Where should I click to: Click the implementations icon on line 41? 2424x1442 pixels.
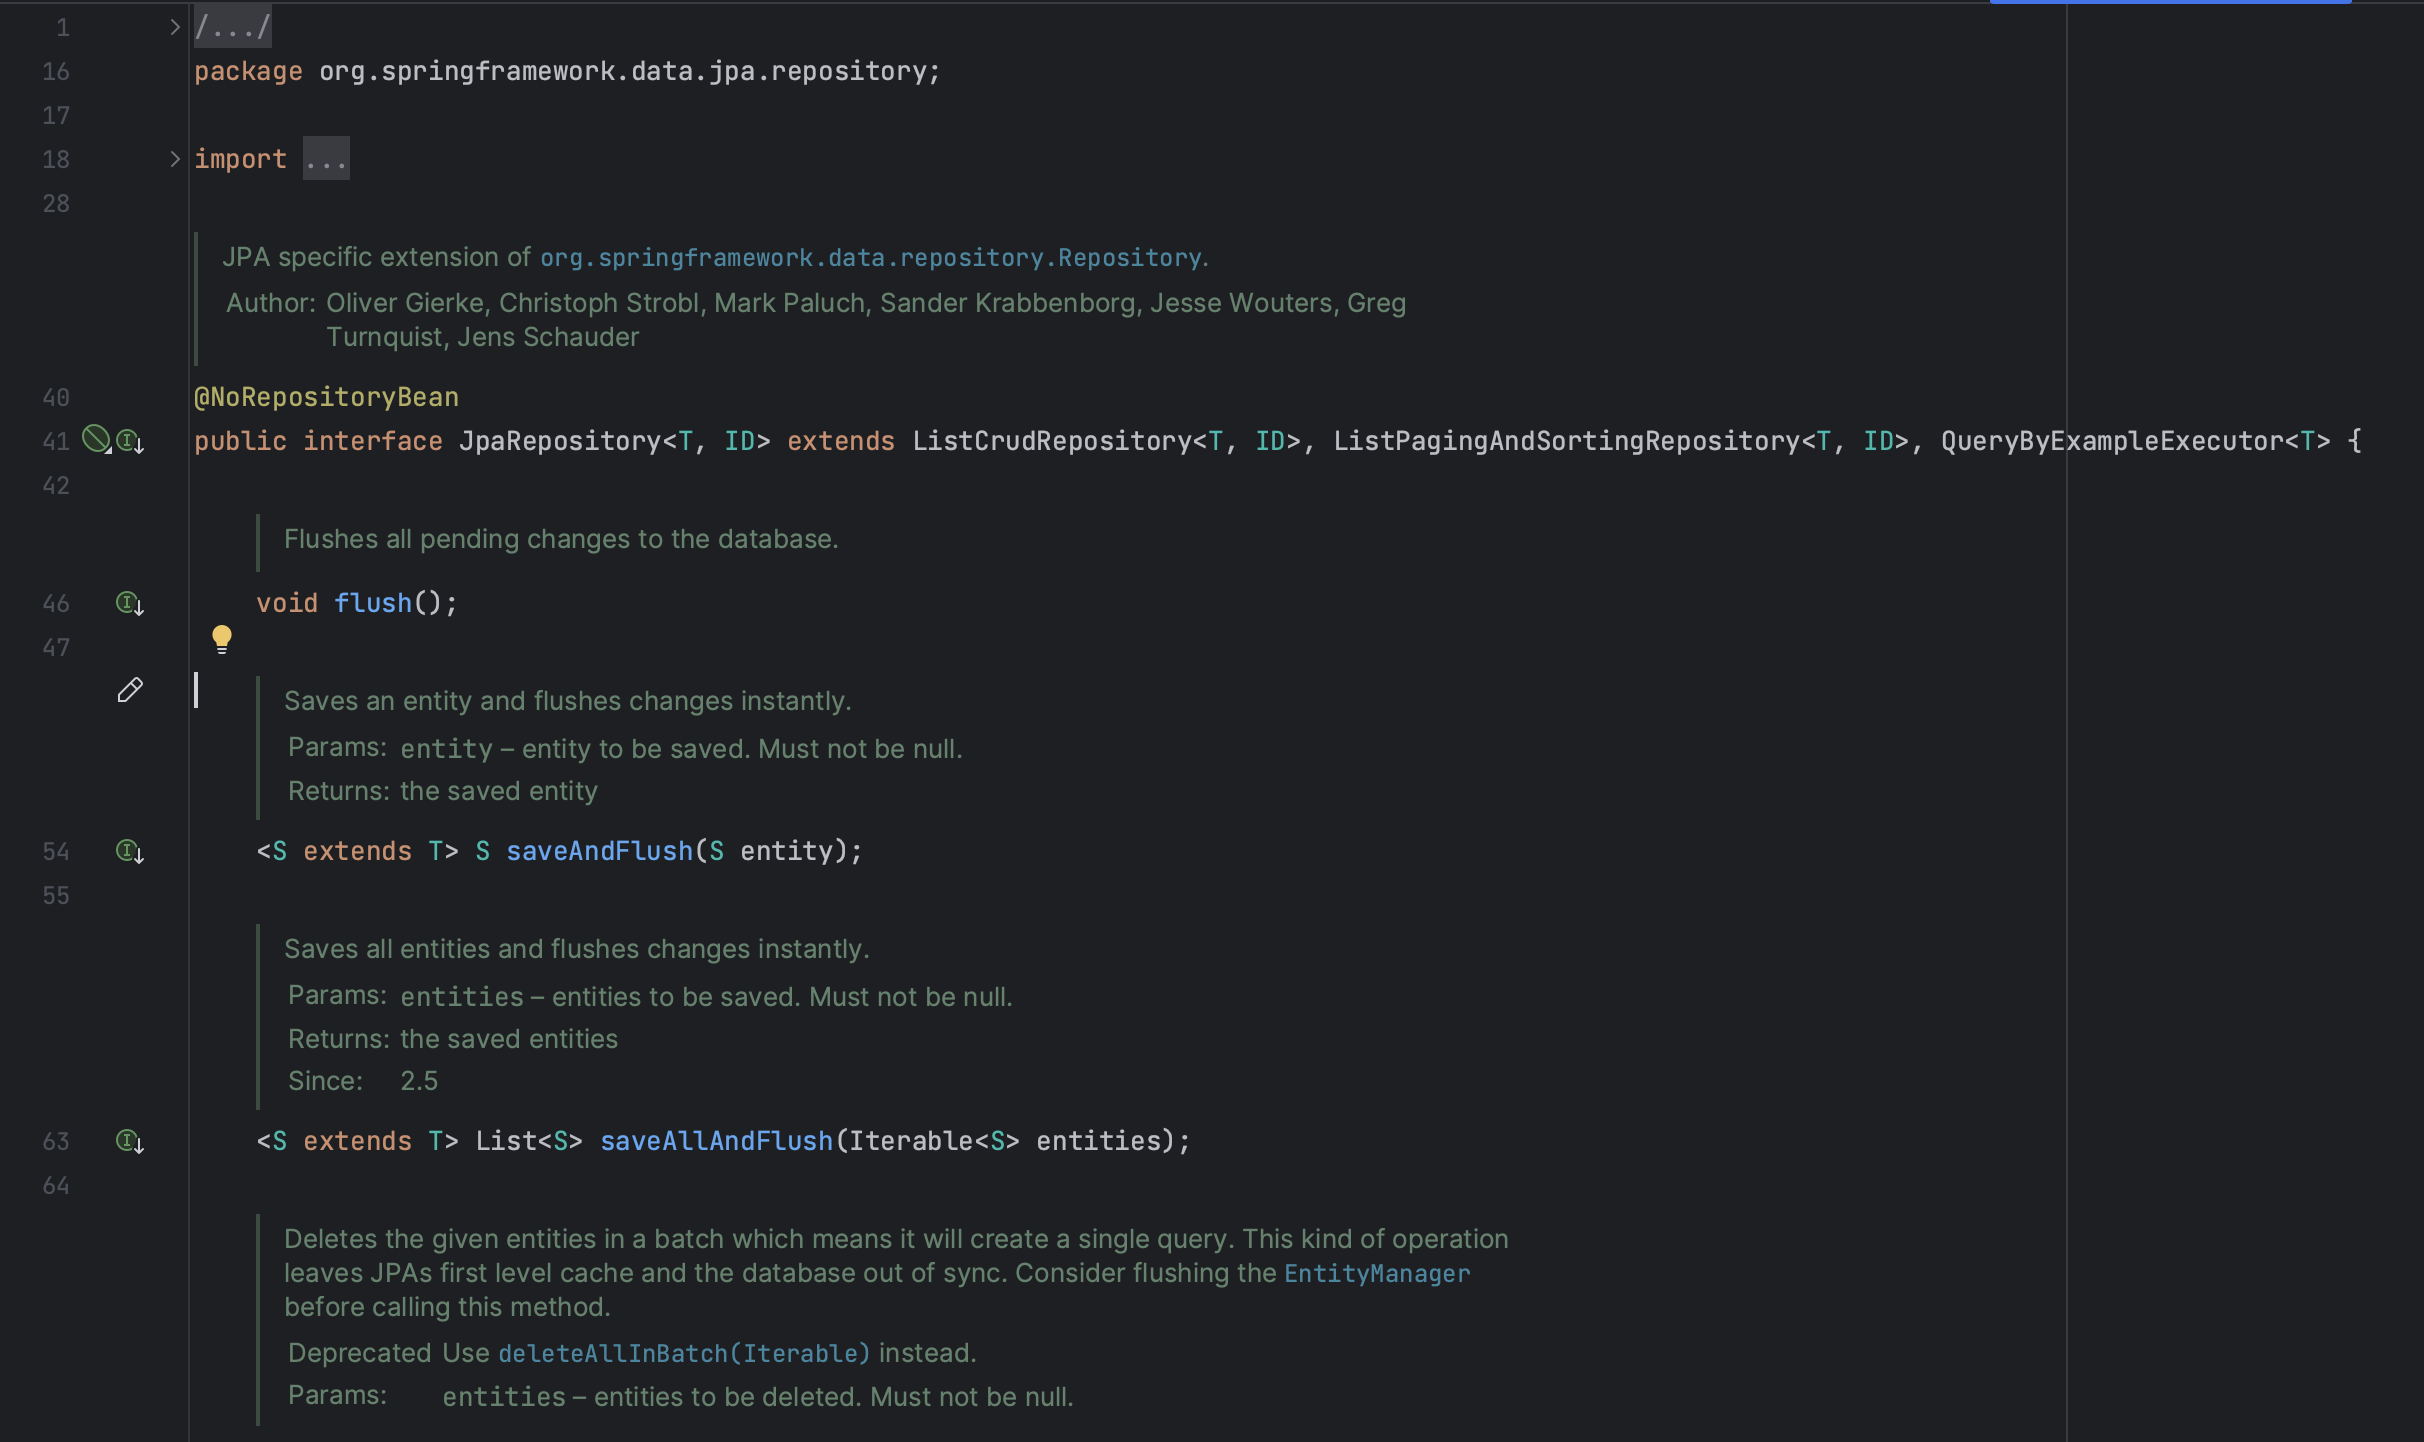[130, 441]
